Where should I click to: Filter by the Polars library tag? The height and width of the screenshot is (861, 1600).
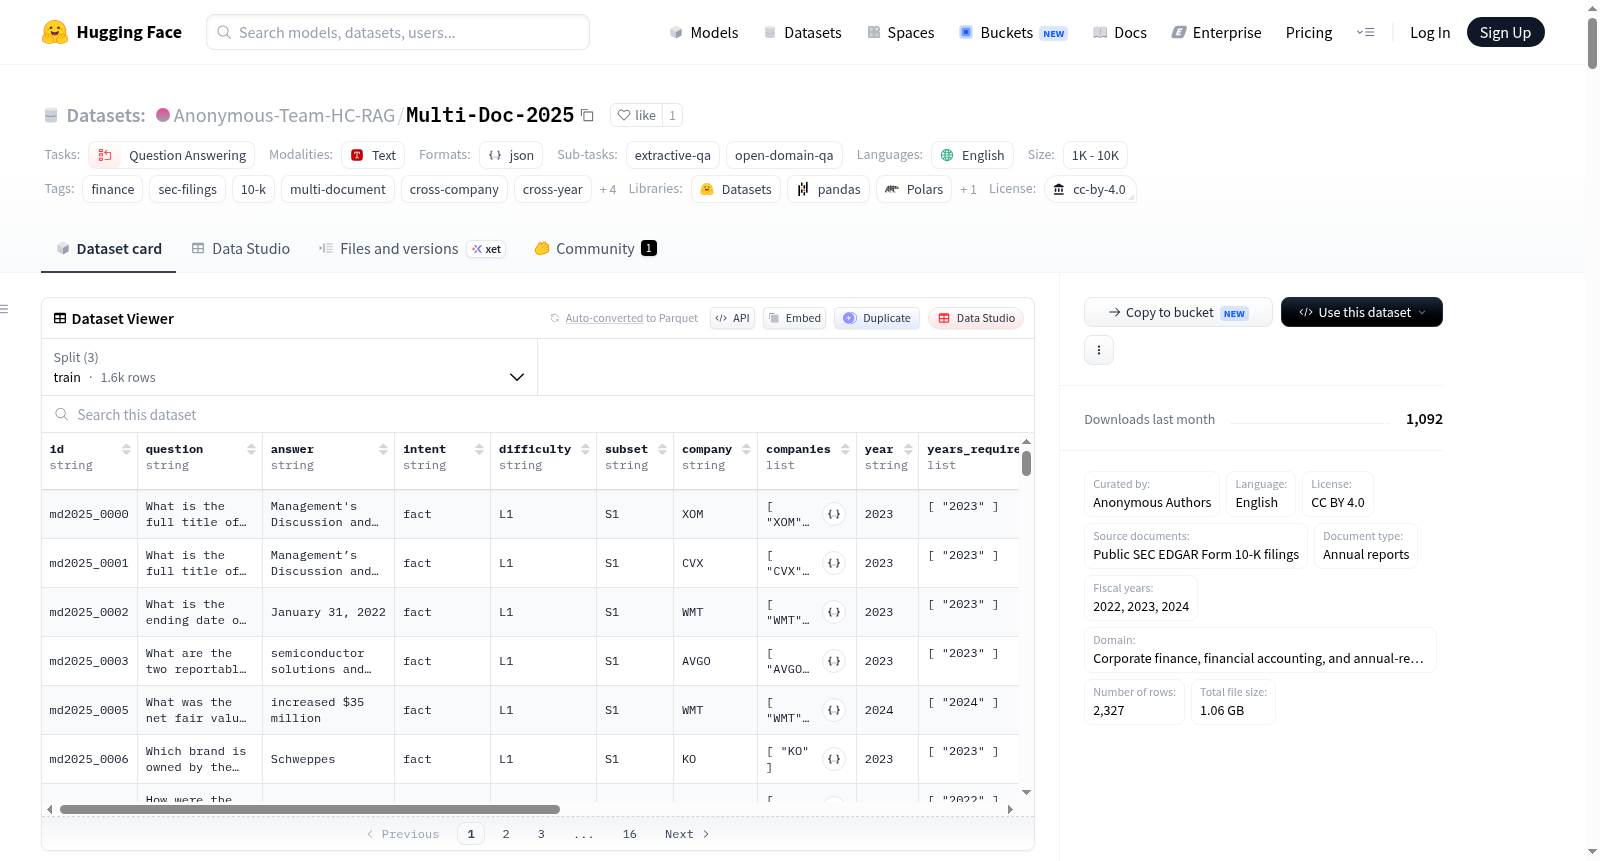click(914, 189)
